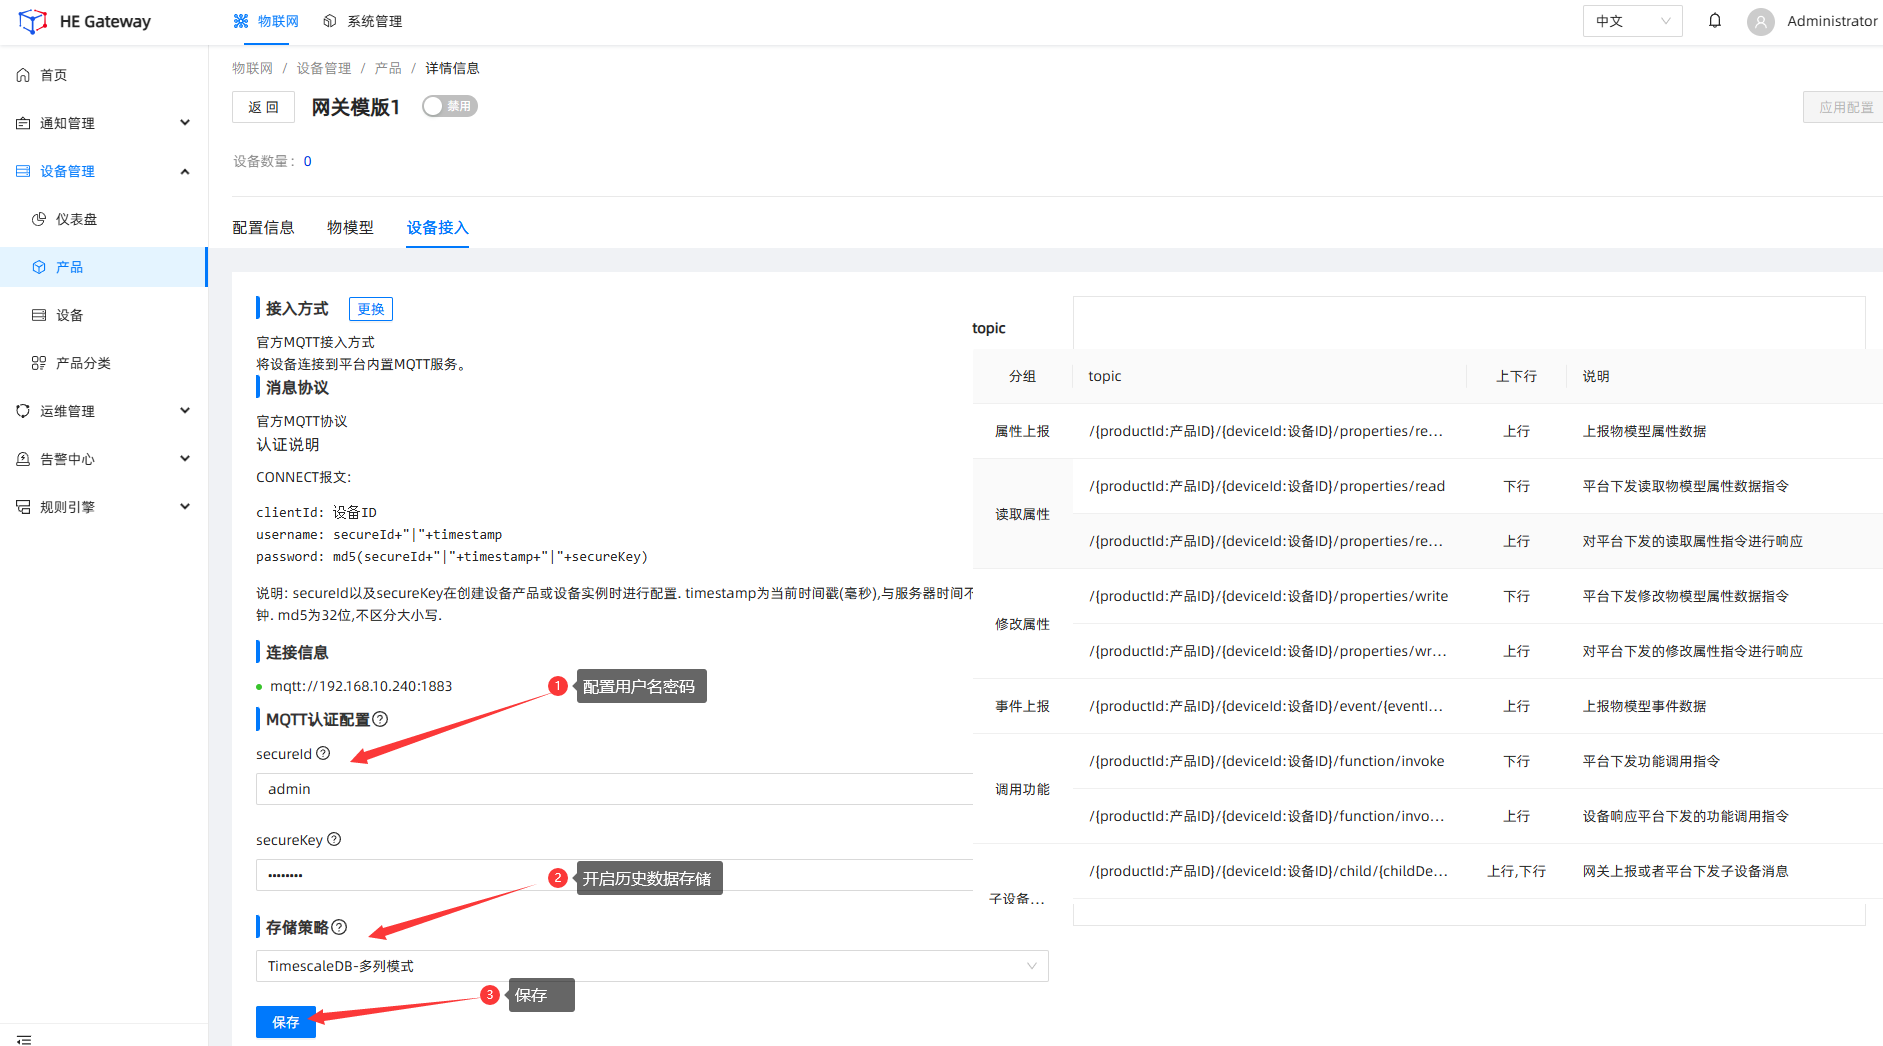Click the MQTT认证配置 help icon
Screen dimensions: 1883x1046
coord(380,719)
